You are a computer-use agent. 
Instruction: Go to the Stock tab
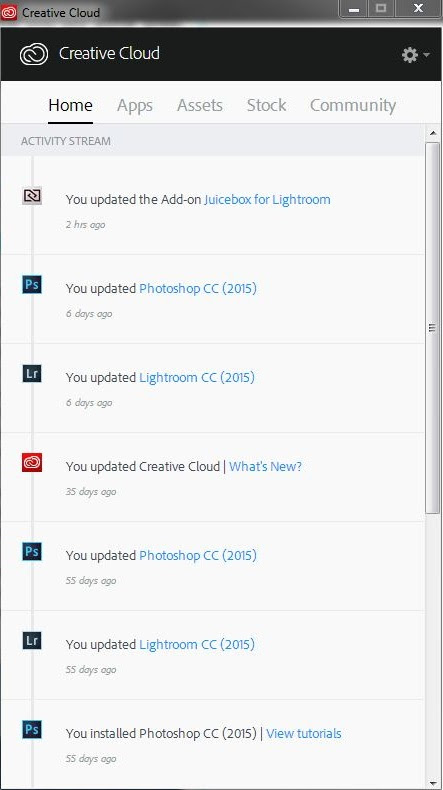(266, 105)
